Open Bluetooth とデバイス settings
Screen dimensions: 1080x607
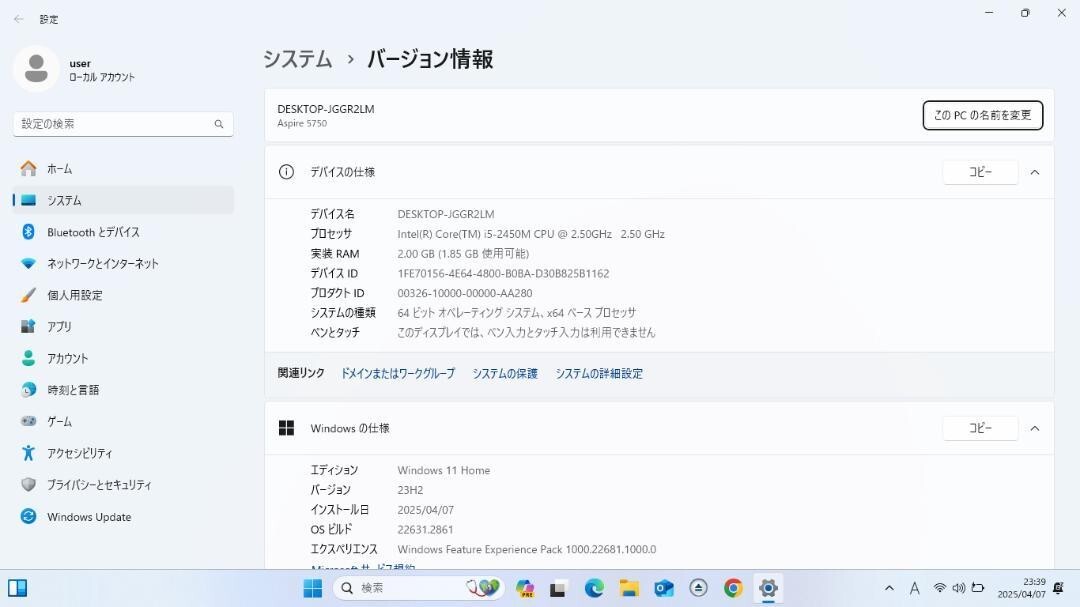point(123,232)
